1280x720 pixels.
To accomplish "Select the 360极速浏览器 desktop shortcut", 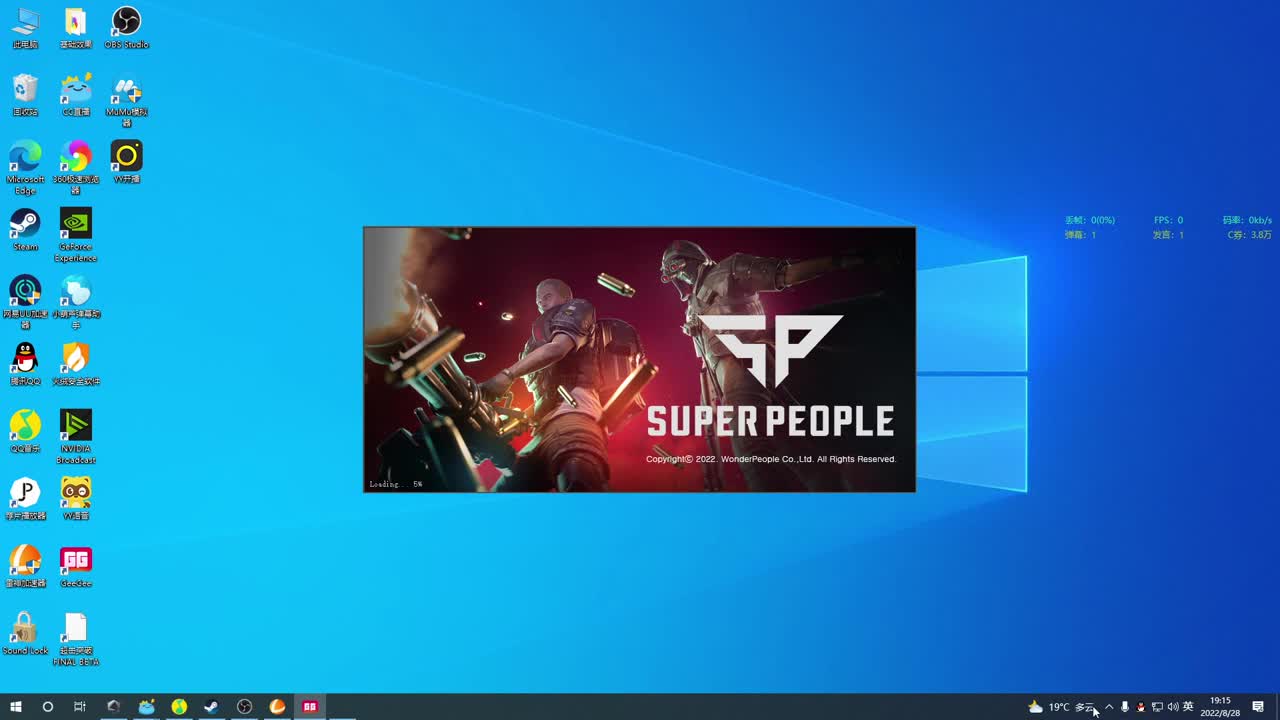I will (76, 167).
